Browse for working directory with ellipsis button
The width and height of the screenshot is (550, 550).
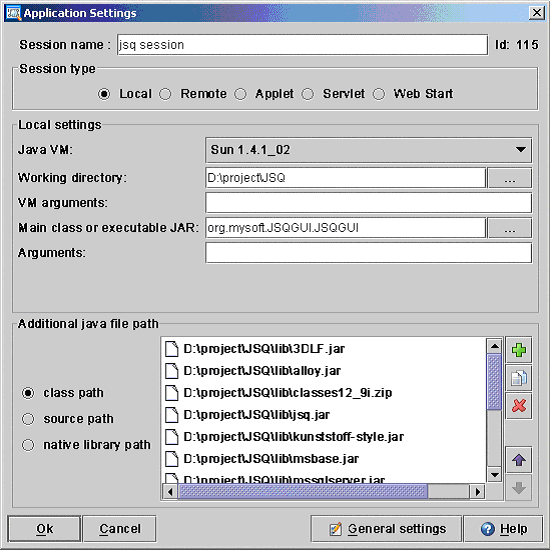tap(510, 178)
